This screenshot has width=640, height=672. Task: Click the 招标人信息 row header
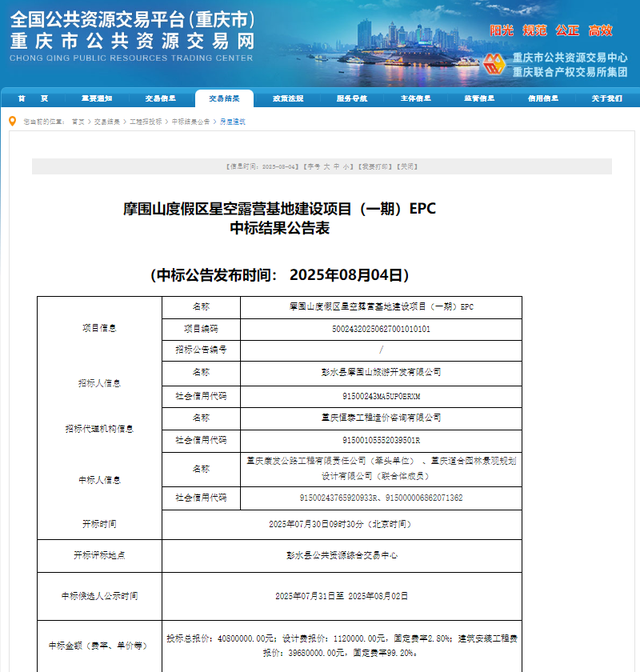(99, 383)
